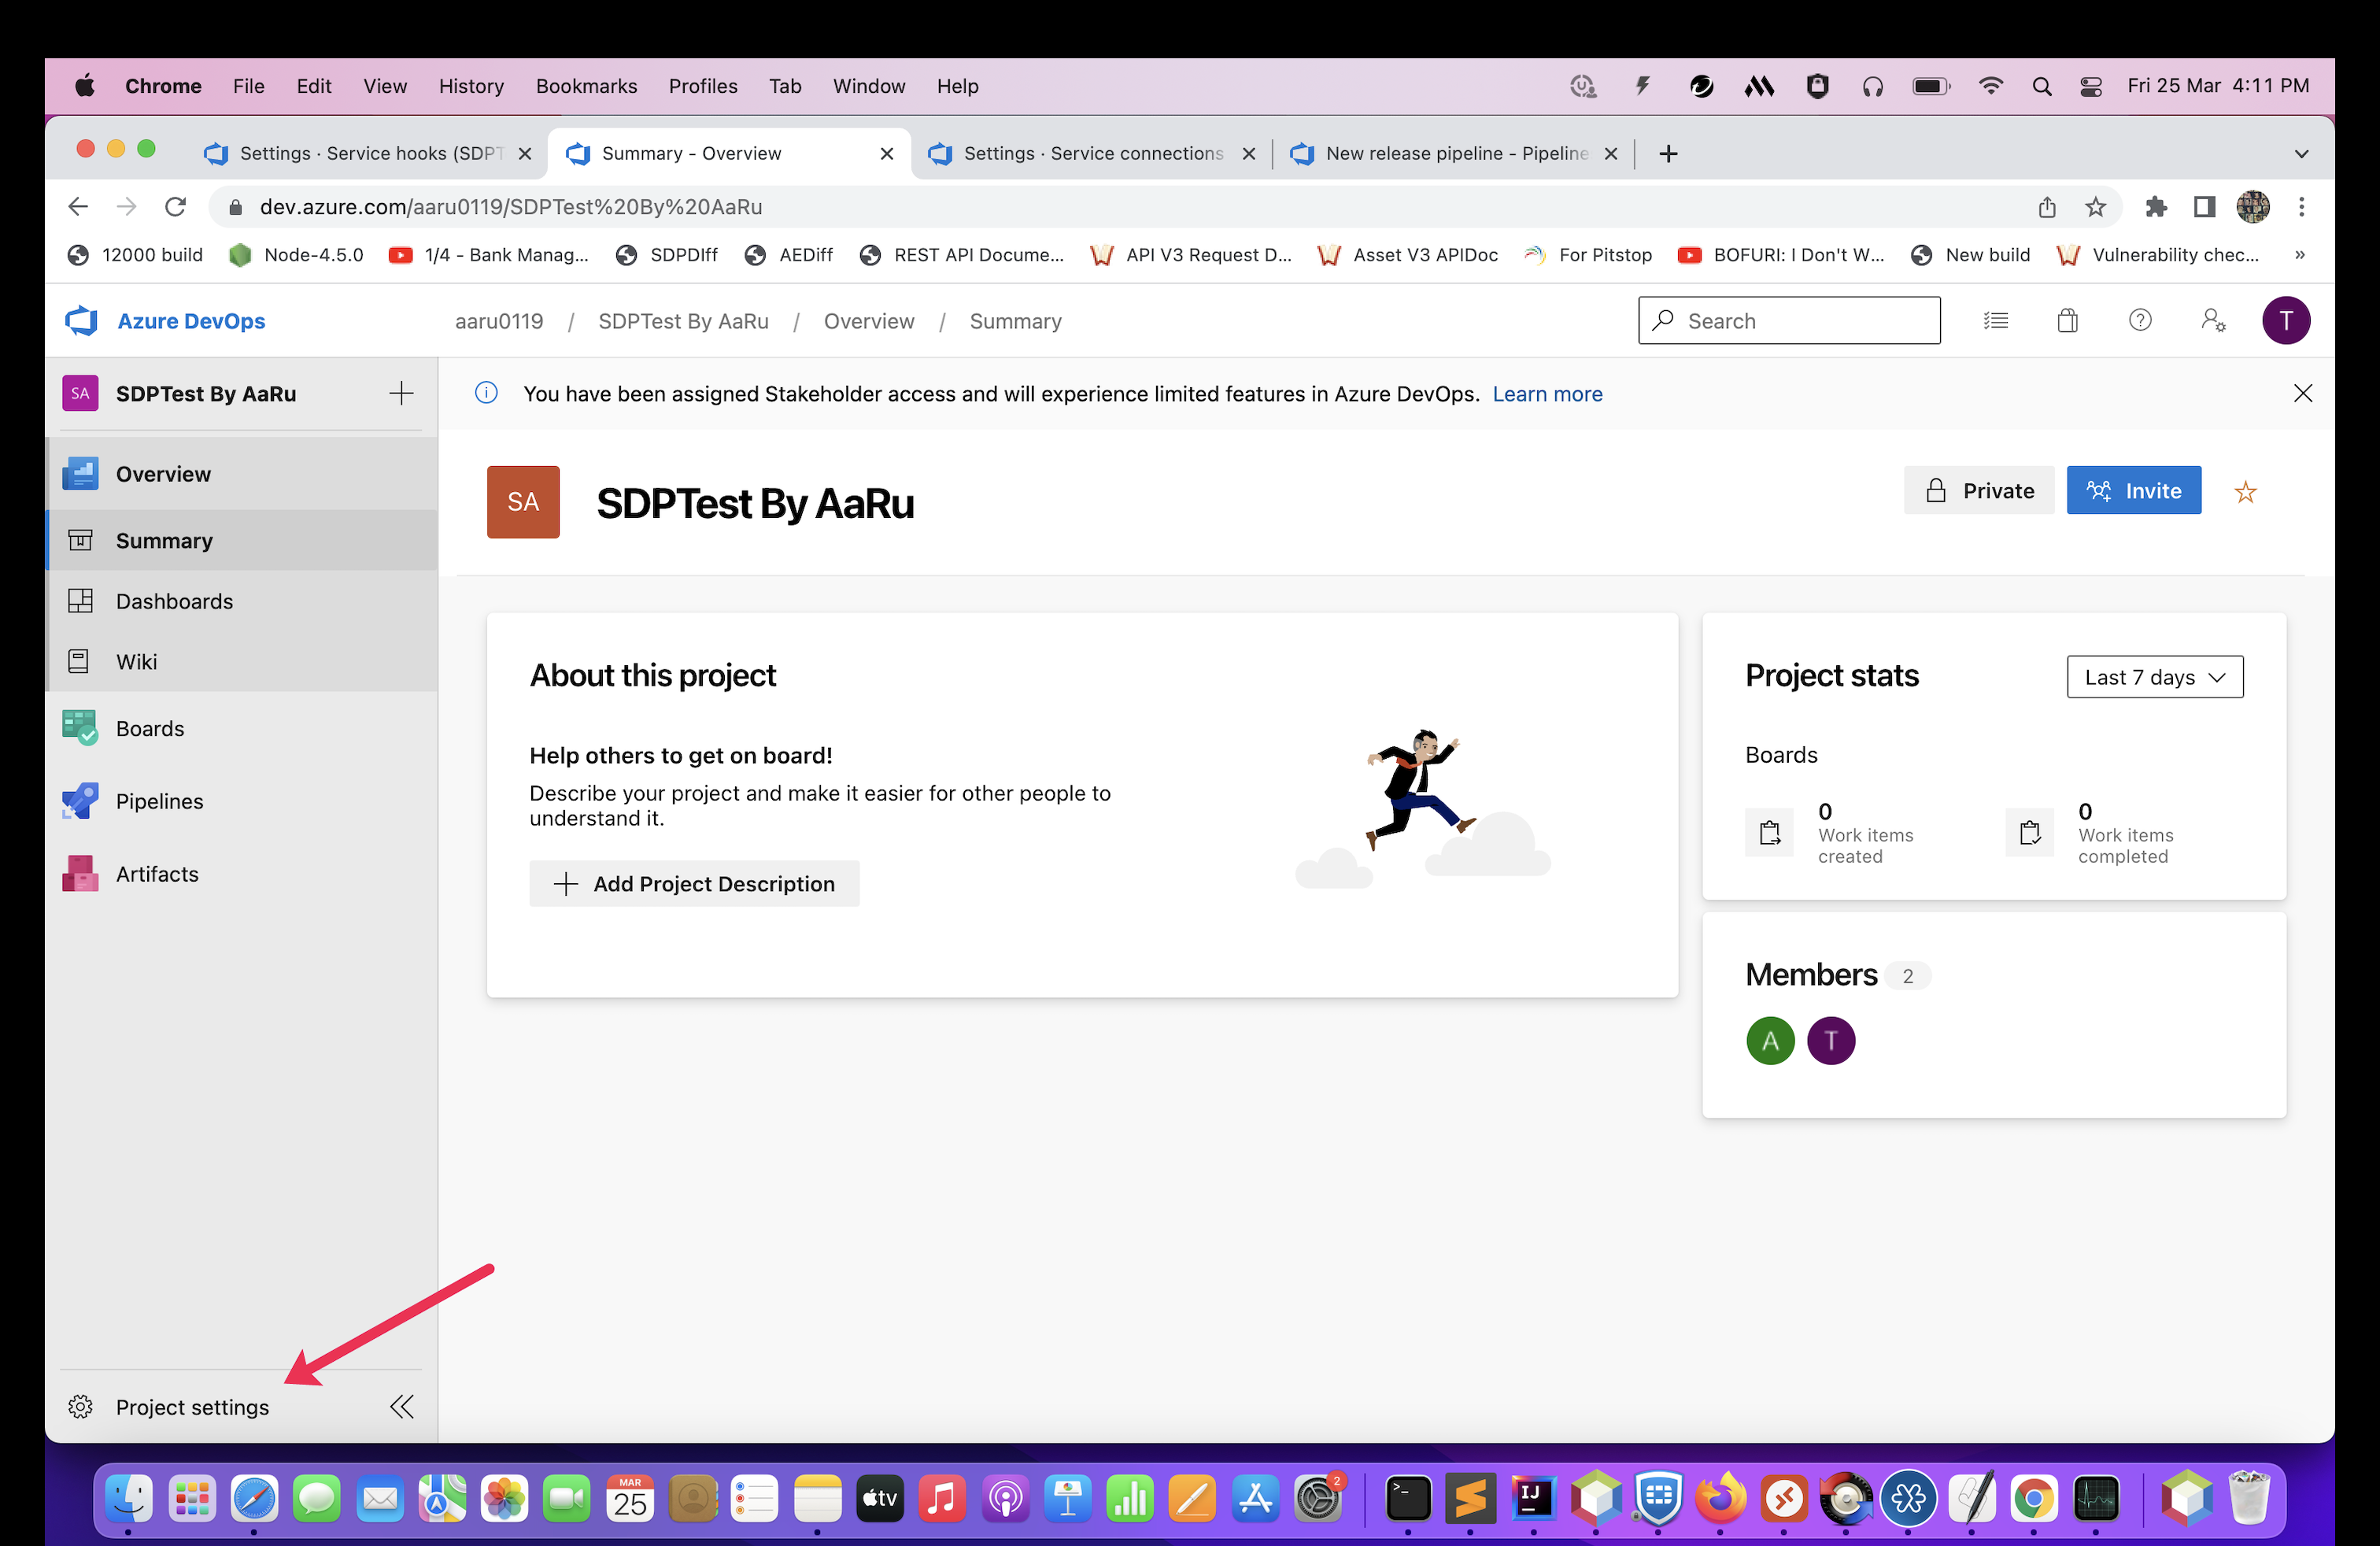Toggle Private project visibility button
This screenshot has height=1546, width=2380.
(1978, 490)
